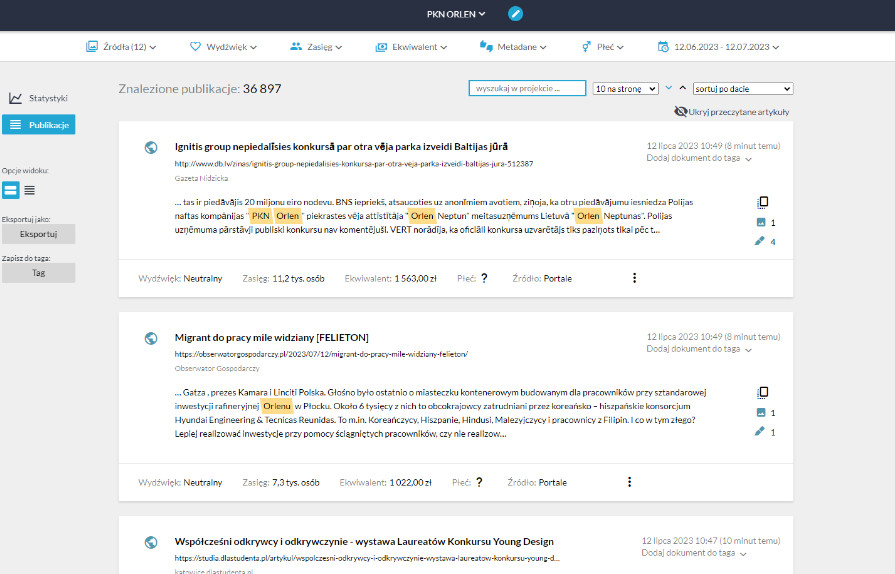The width and height of the screenshot is (895, 574).
Task: Click Ekwiwalent: 1 563,00 zł value
Action: pyautogui.click(x=390, y=278)
